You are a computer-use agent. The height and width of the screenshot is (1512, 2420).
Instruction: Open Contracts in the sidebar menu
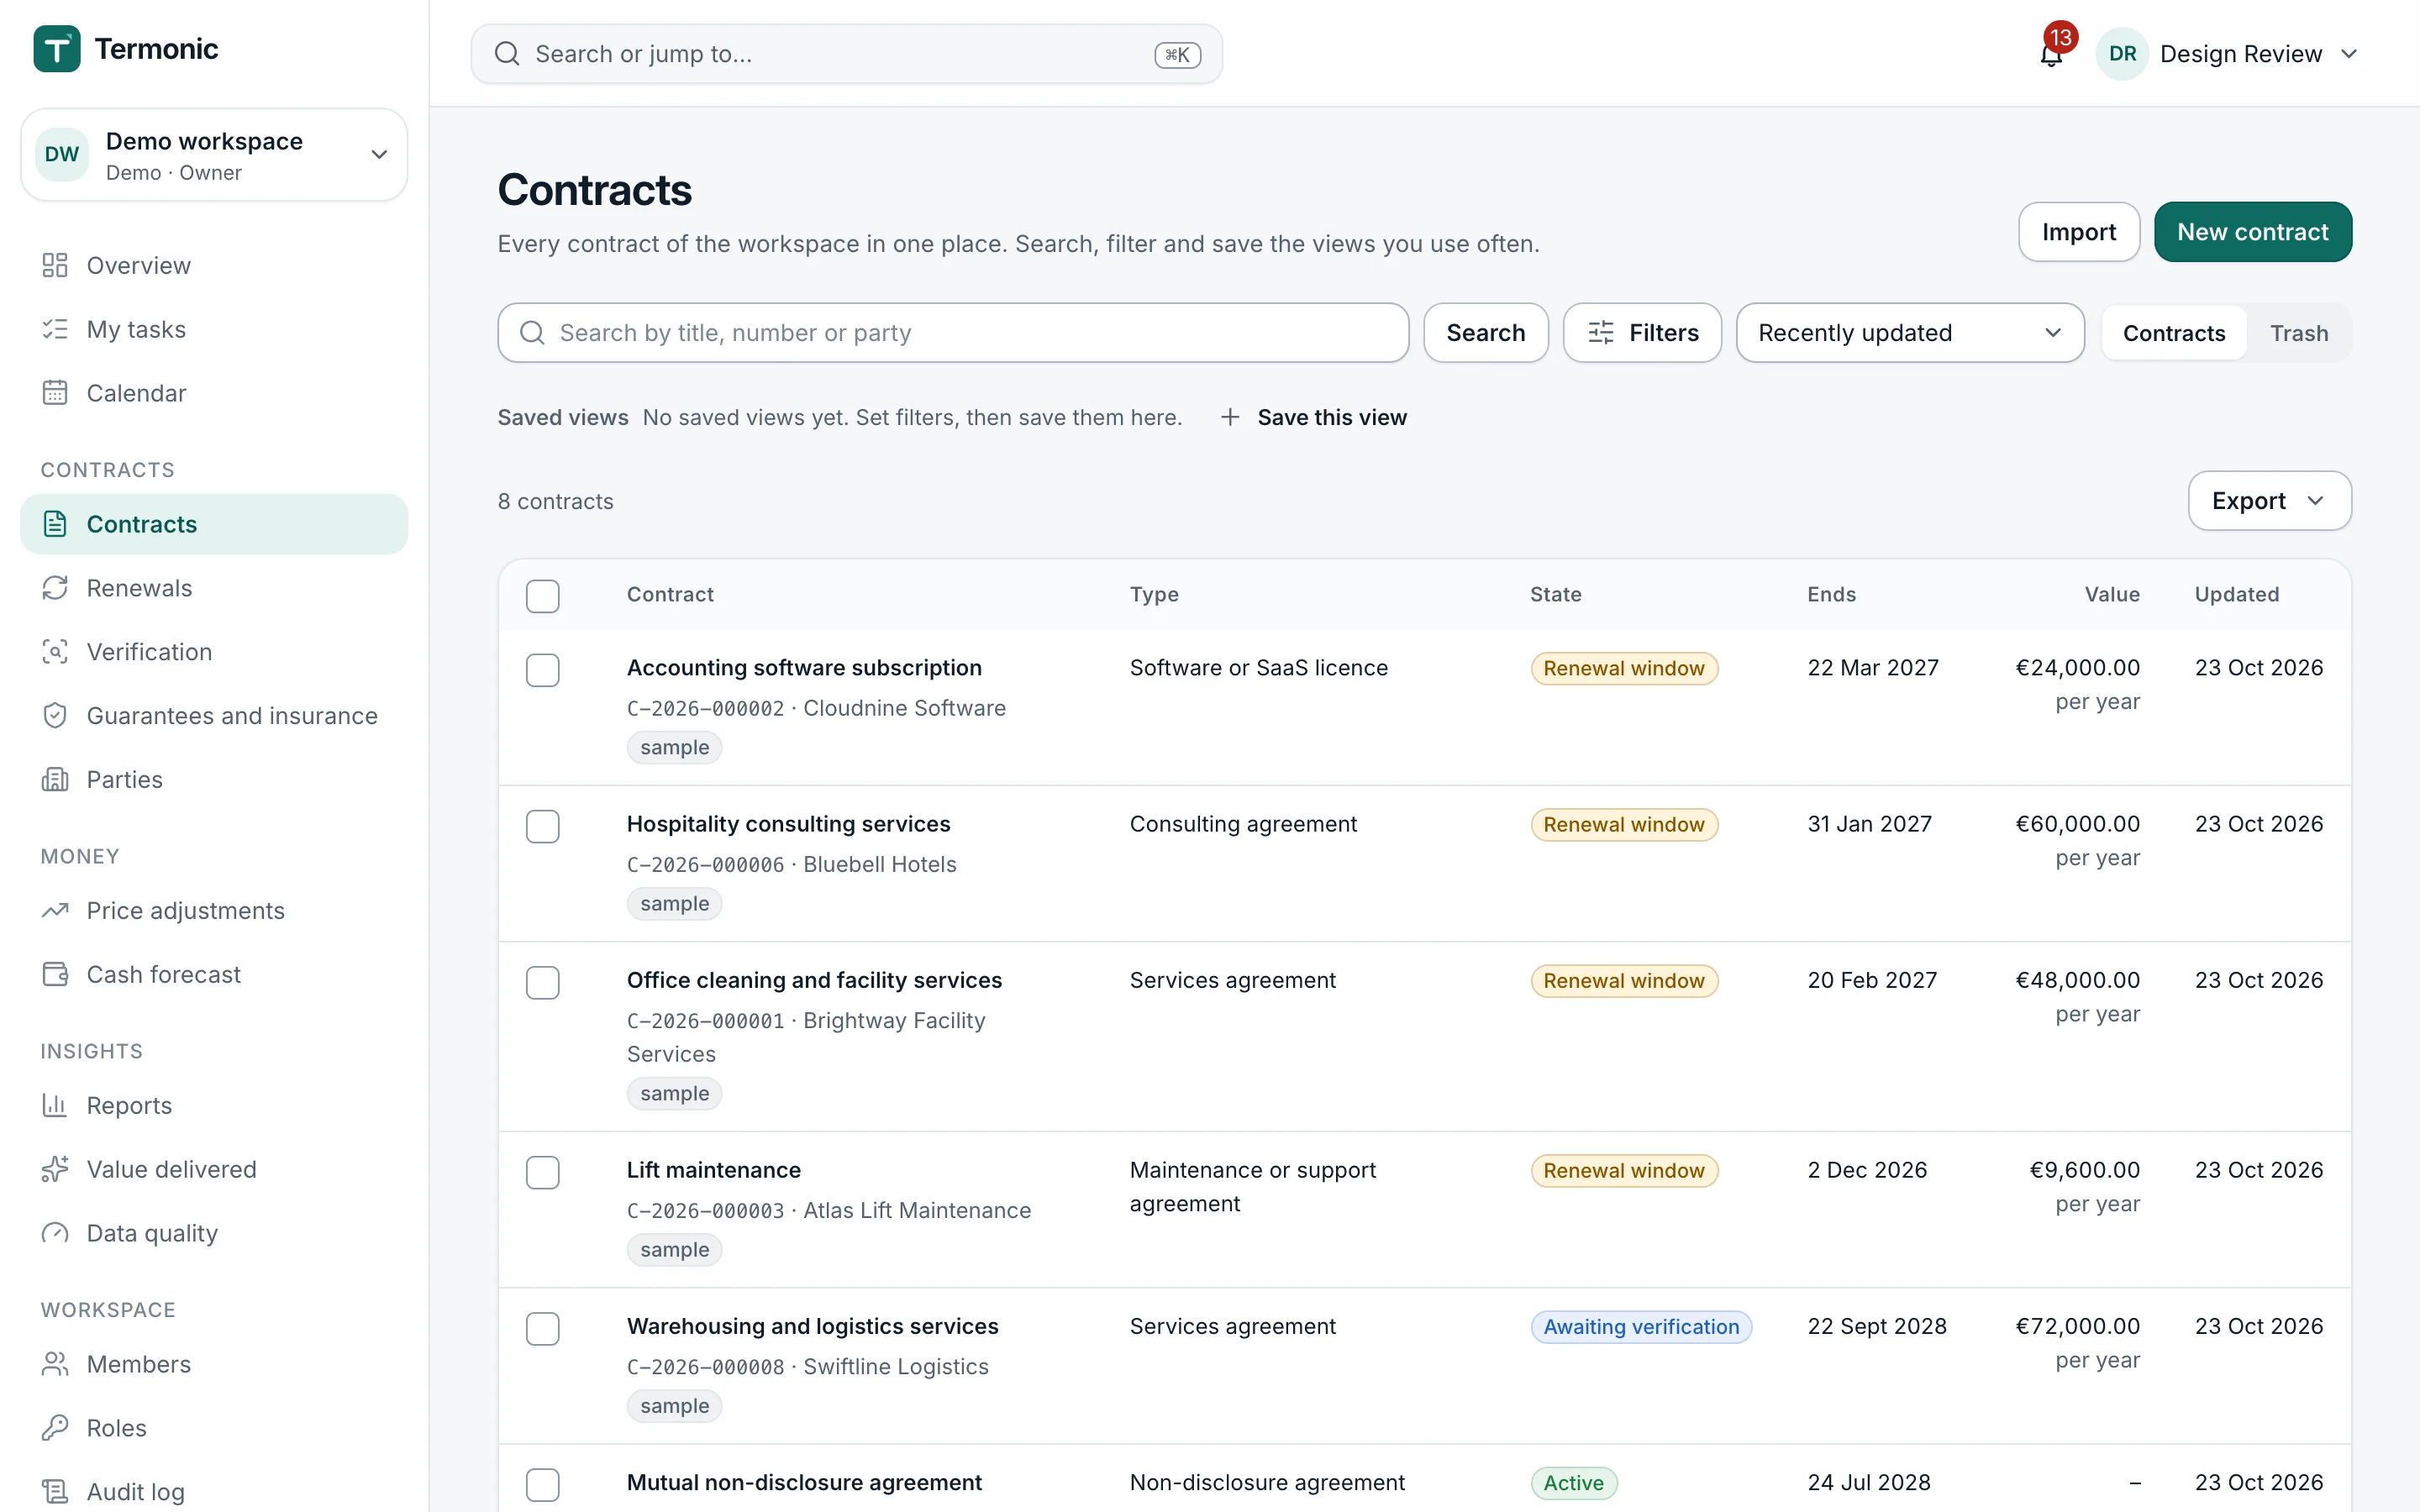pyautogui.click(x=214, y=524)
